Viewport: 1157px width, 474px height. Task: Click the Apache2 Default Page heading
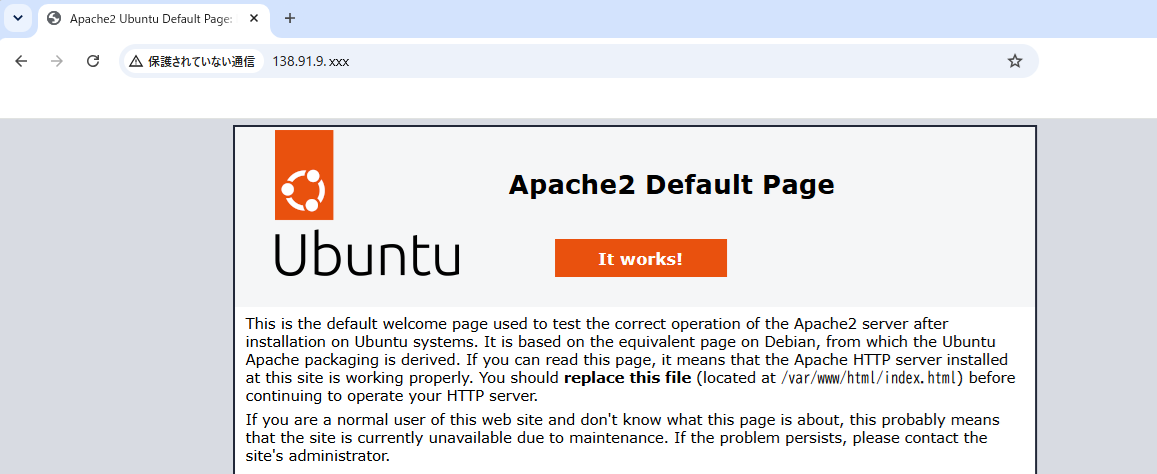pos(671,185)
